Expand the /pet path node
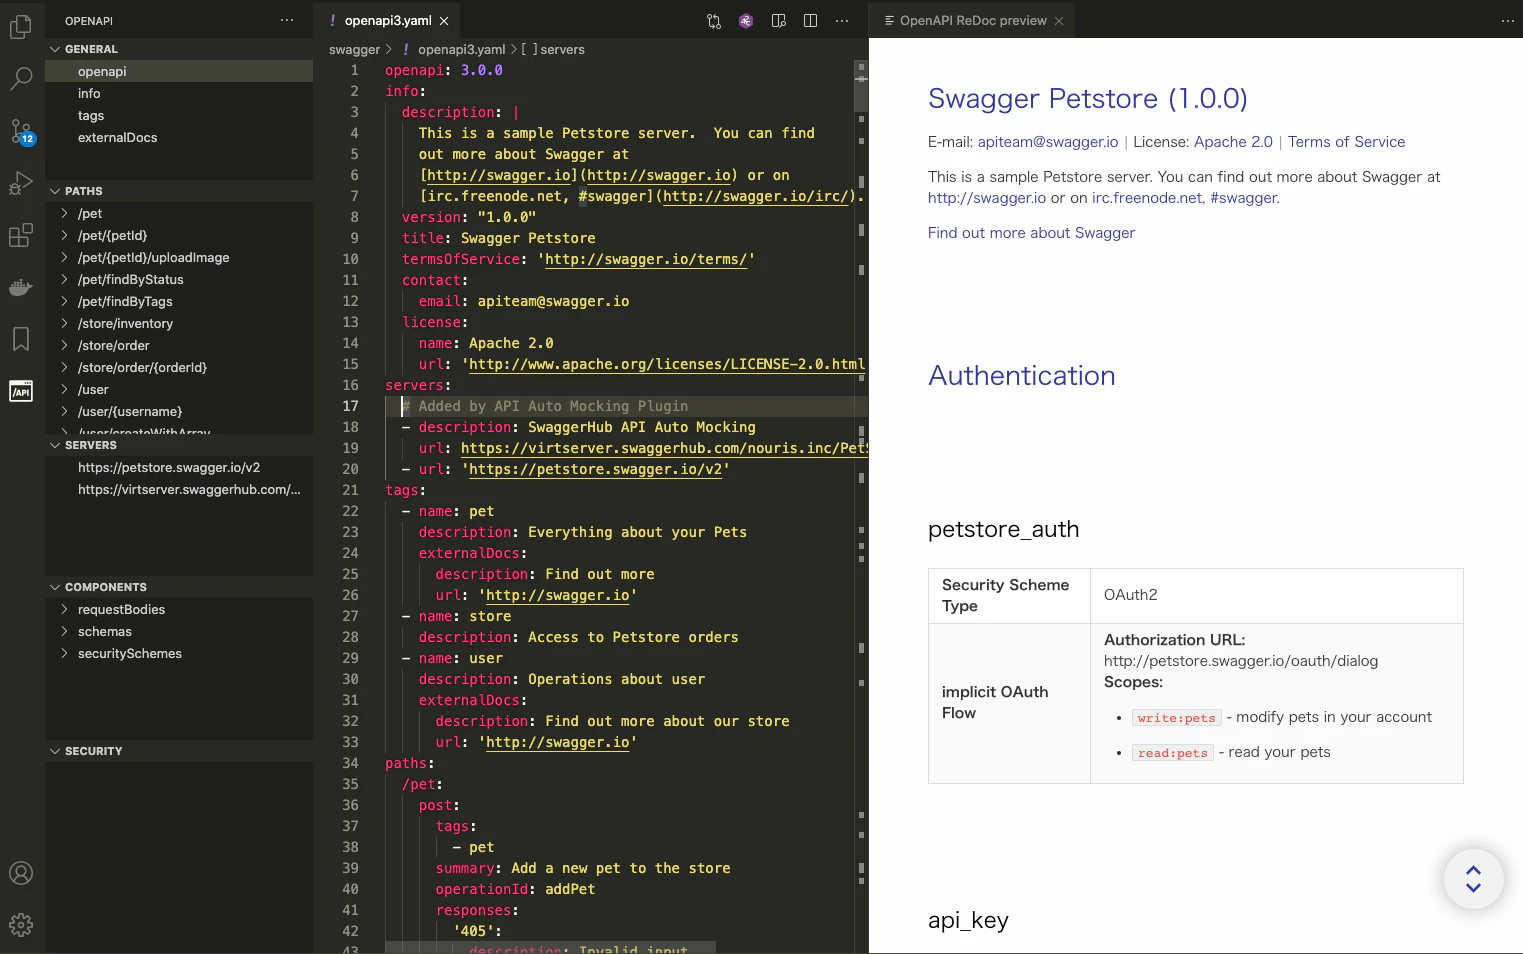1523x954 pixels. click(x=65, y=213)
